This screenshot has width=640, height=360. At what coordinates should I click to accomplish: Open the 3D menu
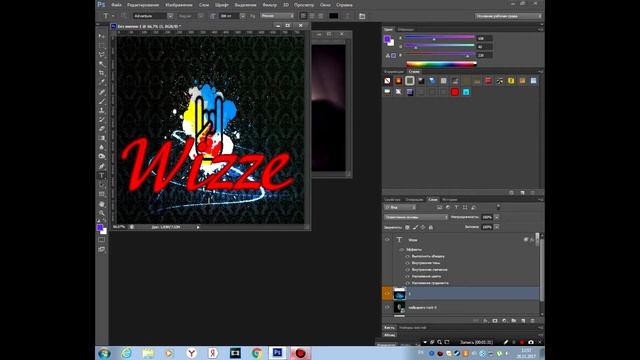286,5
